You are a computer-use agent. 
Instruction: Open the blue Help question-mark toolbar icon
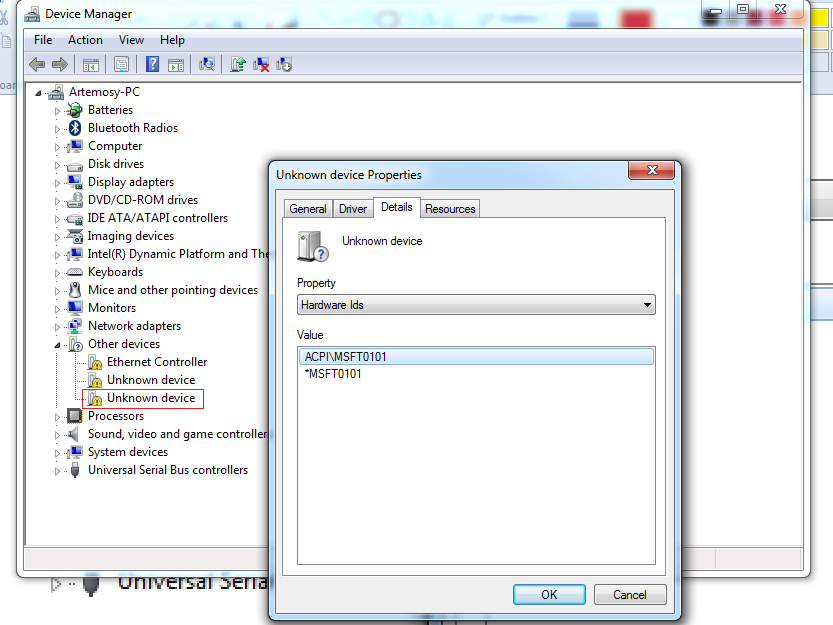point(152,64)
